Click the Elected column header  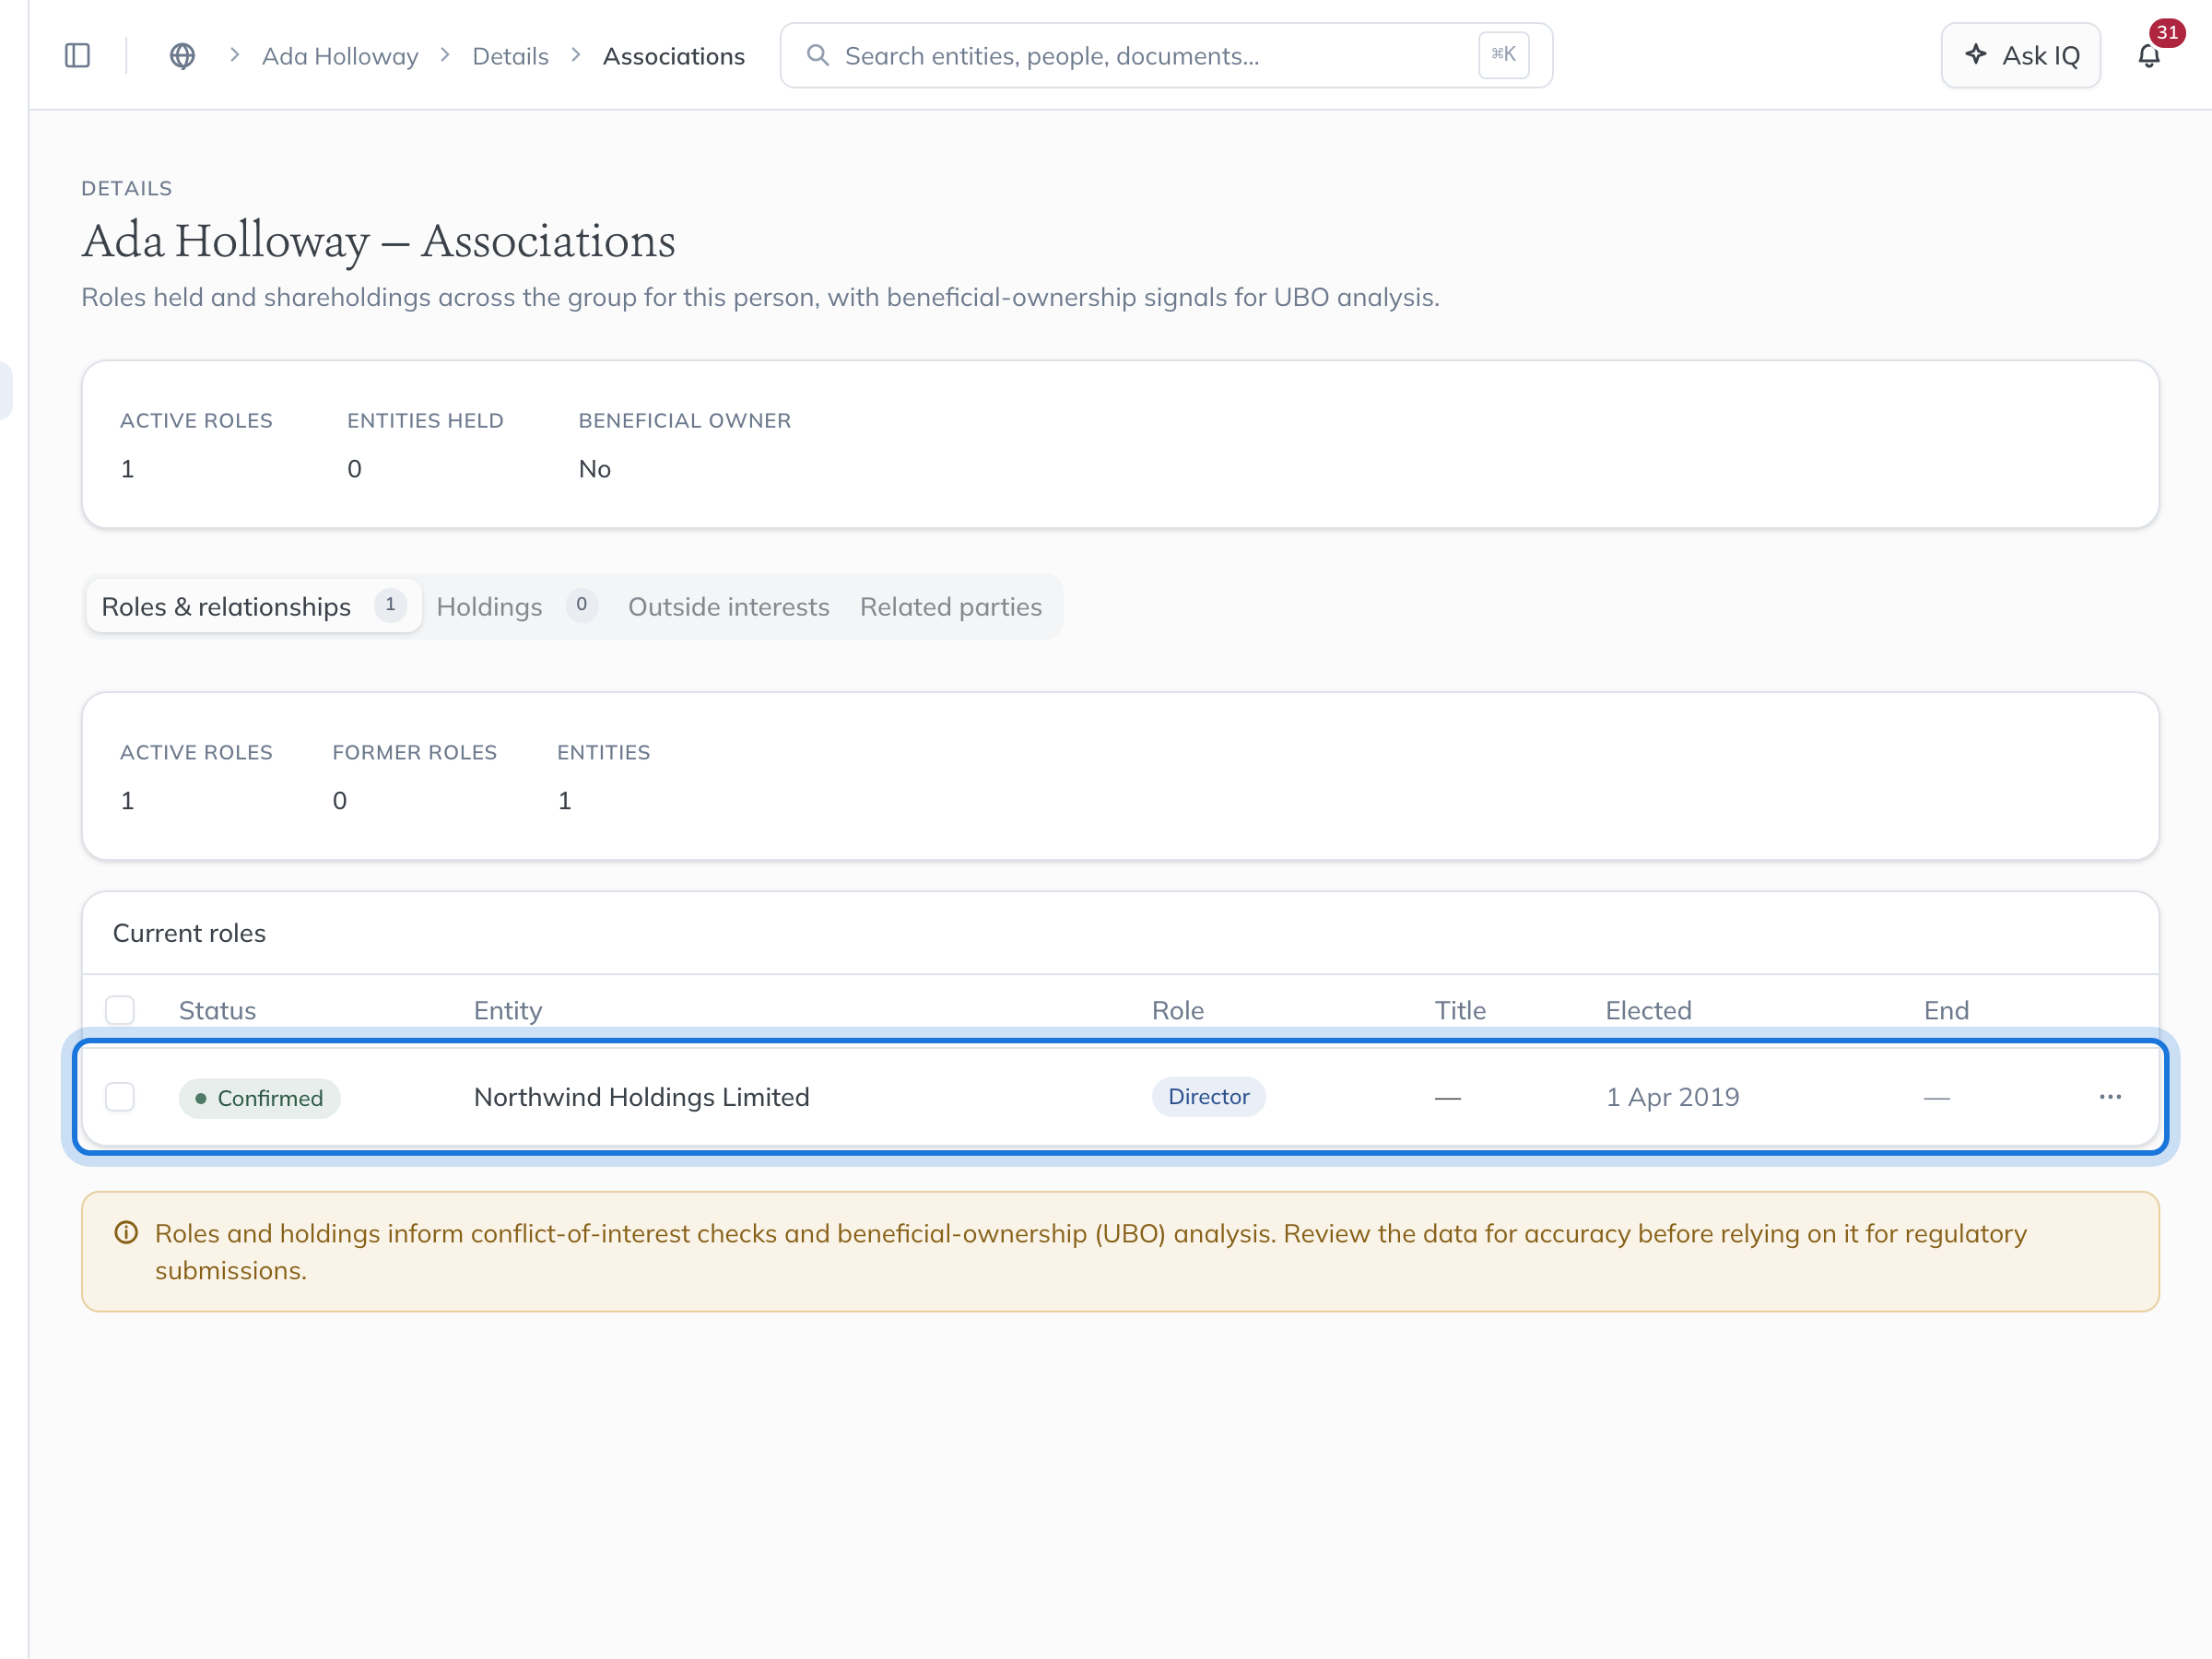(x=1648, y=1010)
